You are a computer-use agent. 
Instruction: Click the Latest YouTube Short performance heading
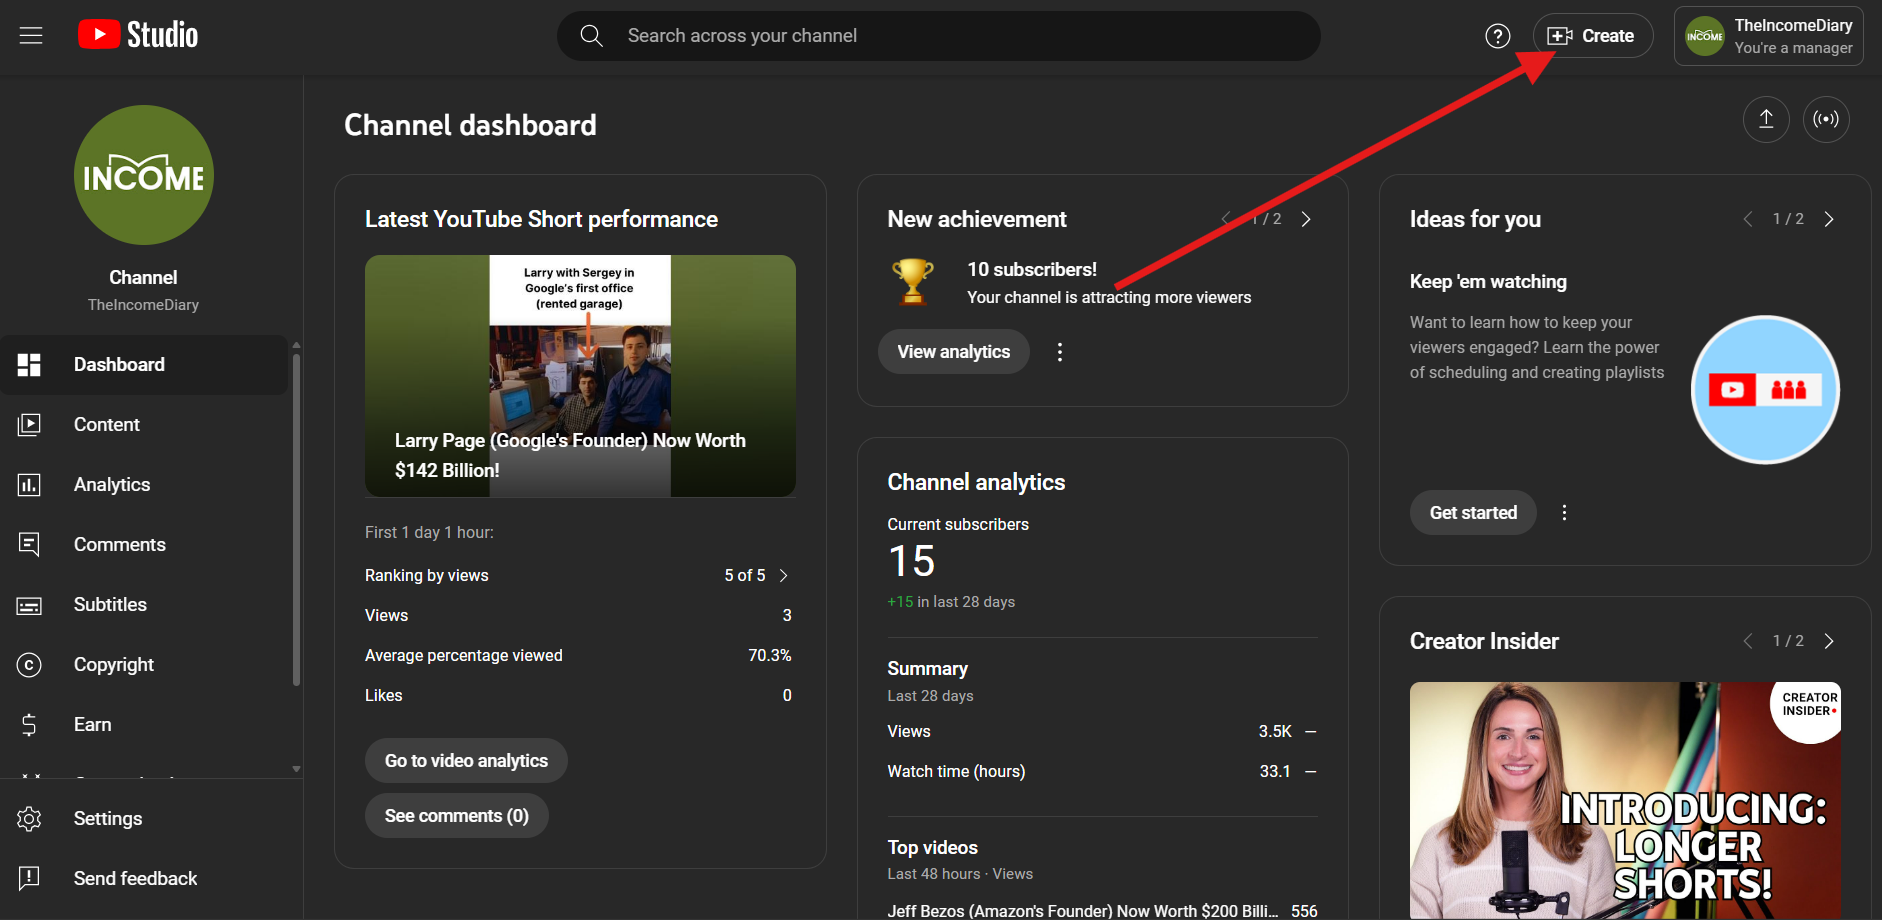541,219
